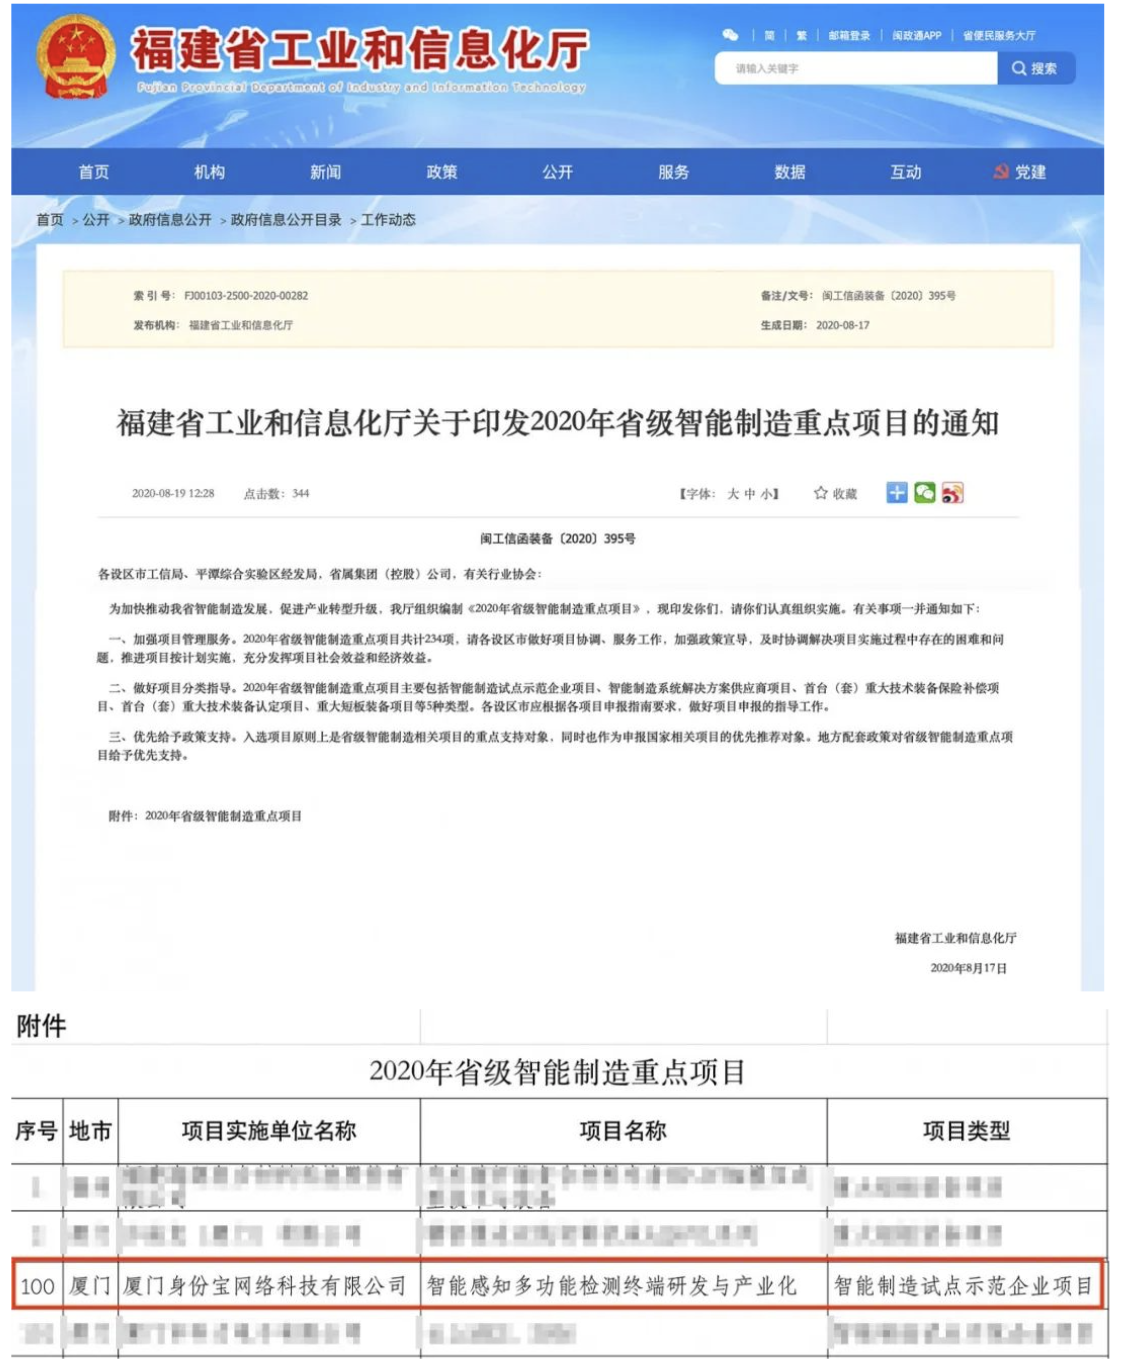Switch to traditional Chinese 繁
The image size is (1124, 1368).
[x=801, y=36]
